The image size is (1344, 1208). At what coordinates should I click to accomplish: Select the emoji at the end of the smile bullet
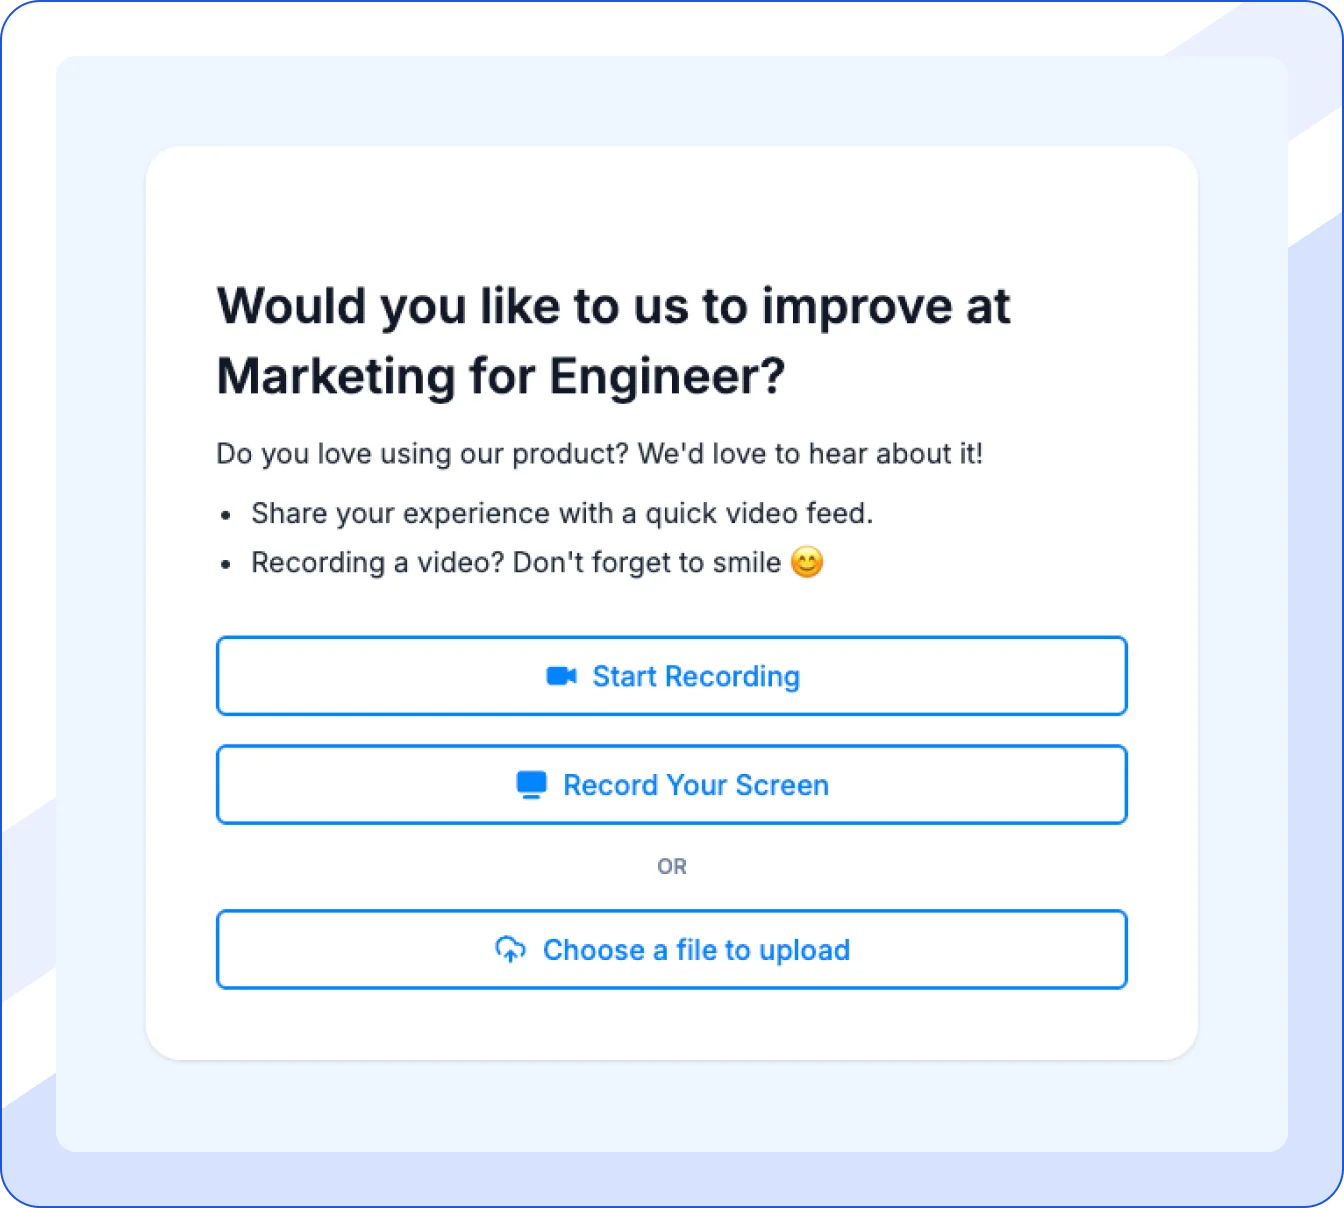point(807,562)
